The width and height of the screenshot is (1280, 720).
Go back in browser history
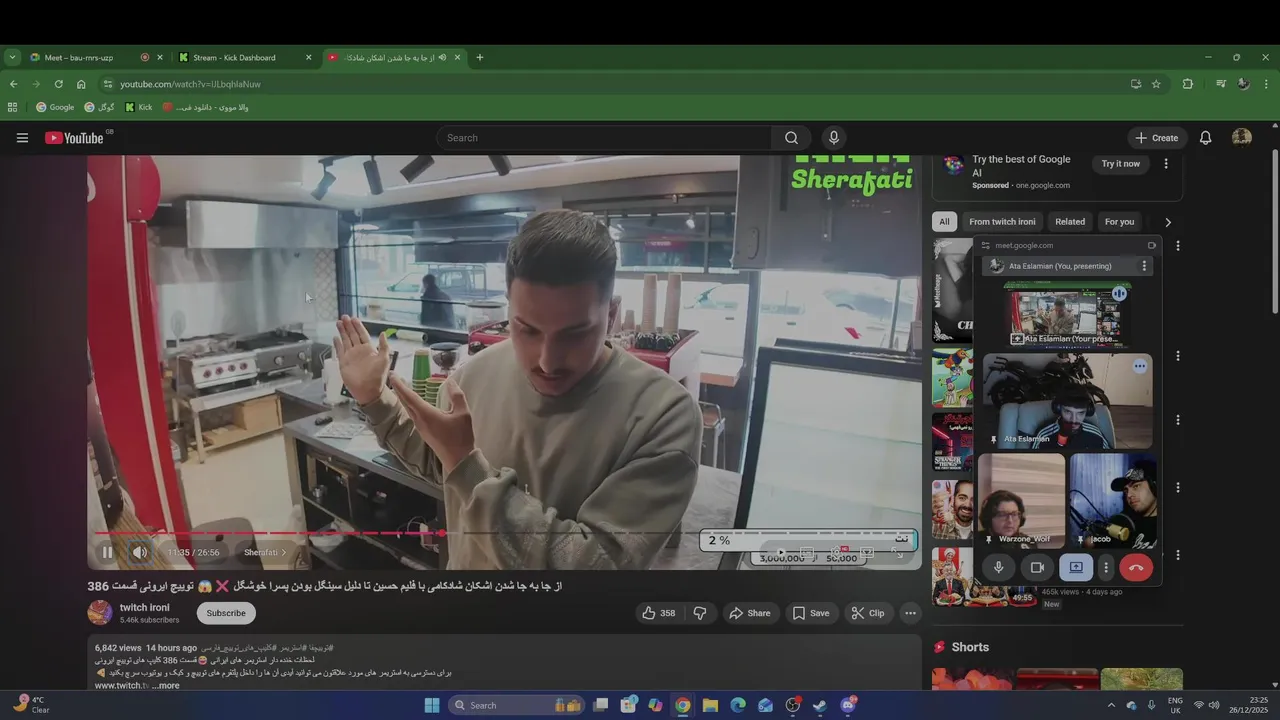[13, 84]
